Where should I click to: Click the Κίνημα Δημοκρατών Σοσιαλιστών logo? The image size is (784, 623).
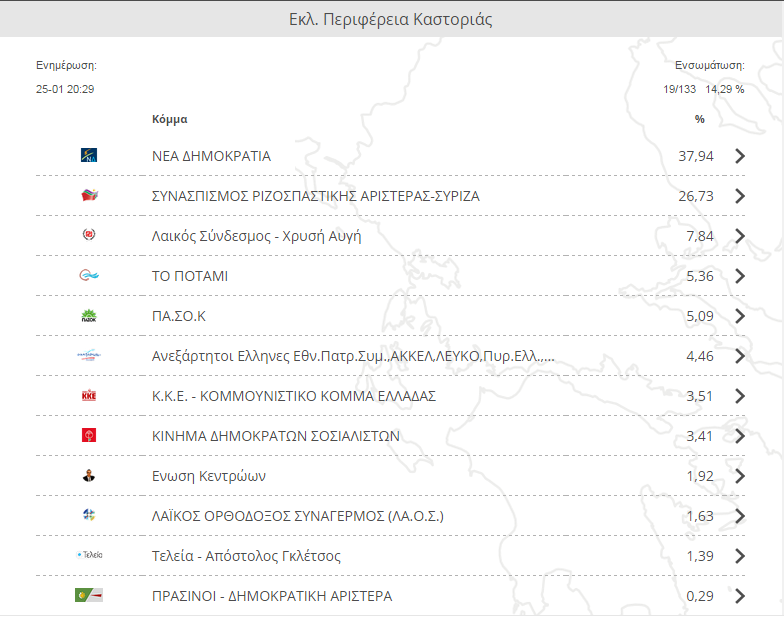click(89, 435)
